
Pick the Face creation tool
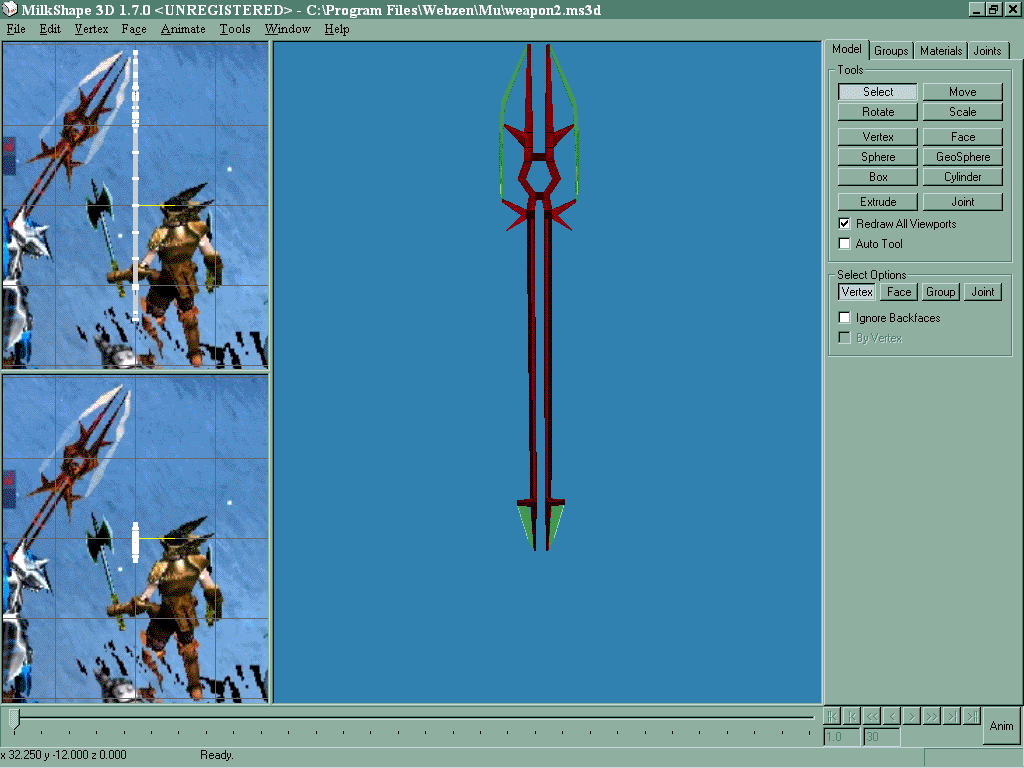[963, 136]
